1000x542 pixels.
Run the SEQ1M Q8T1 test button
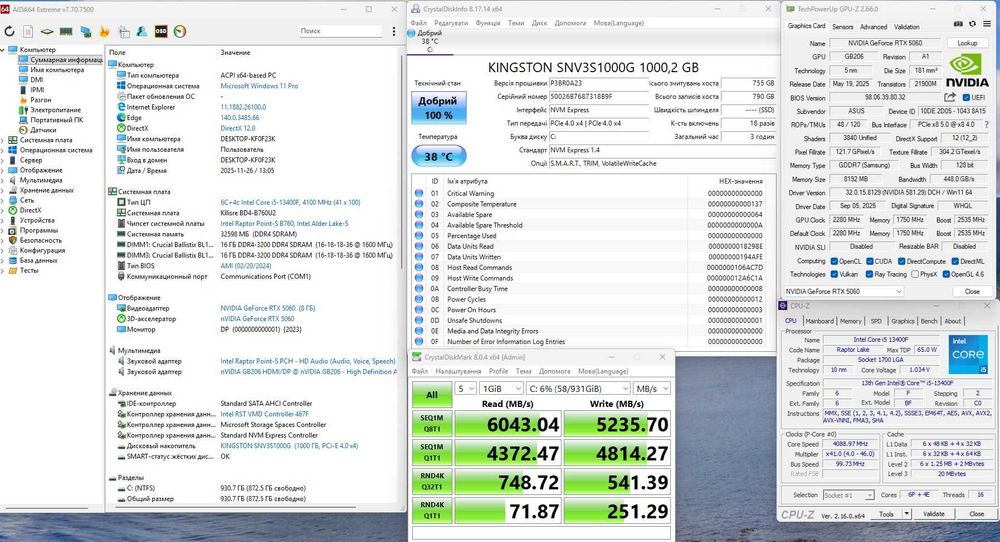[432, 423]
